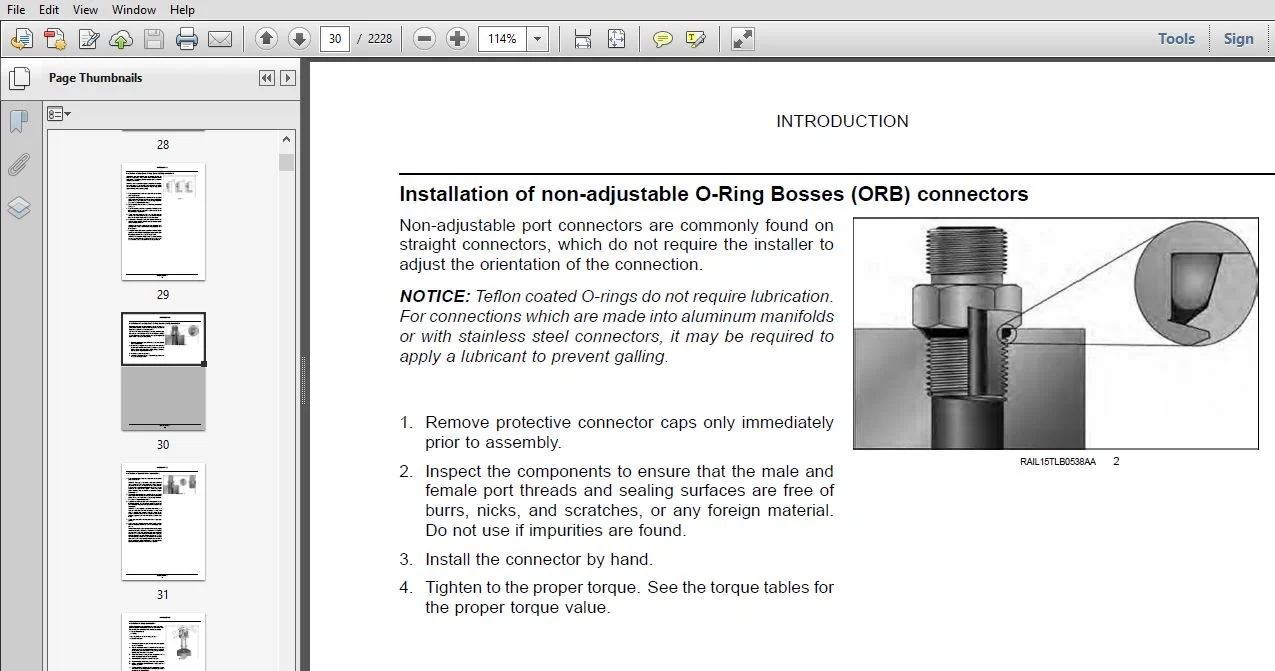Click the Save file floppy icon
1275x671 pixels.
[154, 39]
